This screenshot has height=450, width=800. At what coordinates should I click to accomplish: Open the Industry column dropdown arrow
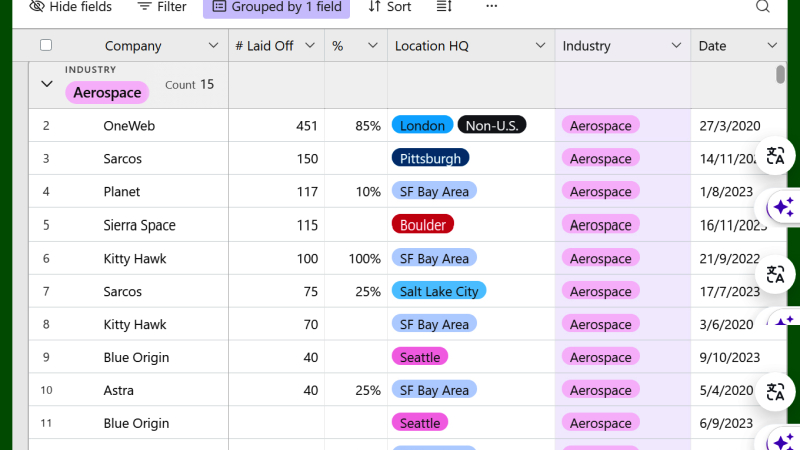pos(676,45)
